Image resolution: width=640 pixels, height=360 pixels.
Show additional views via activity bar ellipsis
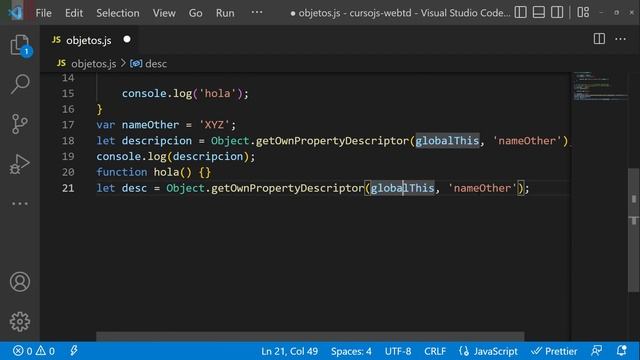(20, 203)
